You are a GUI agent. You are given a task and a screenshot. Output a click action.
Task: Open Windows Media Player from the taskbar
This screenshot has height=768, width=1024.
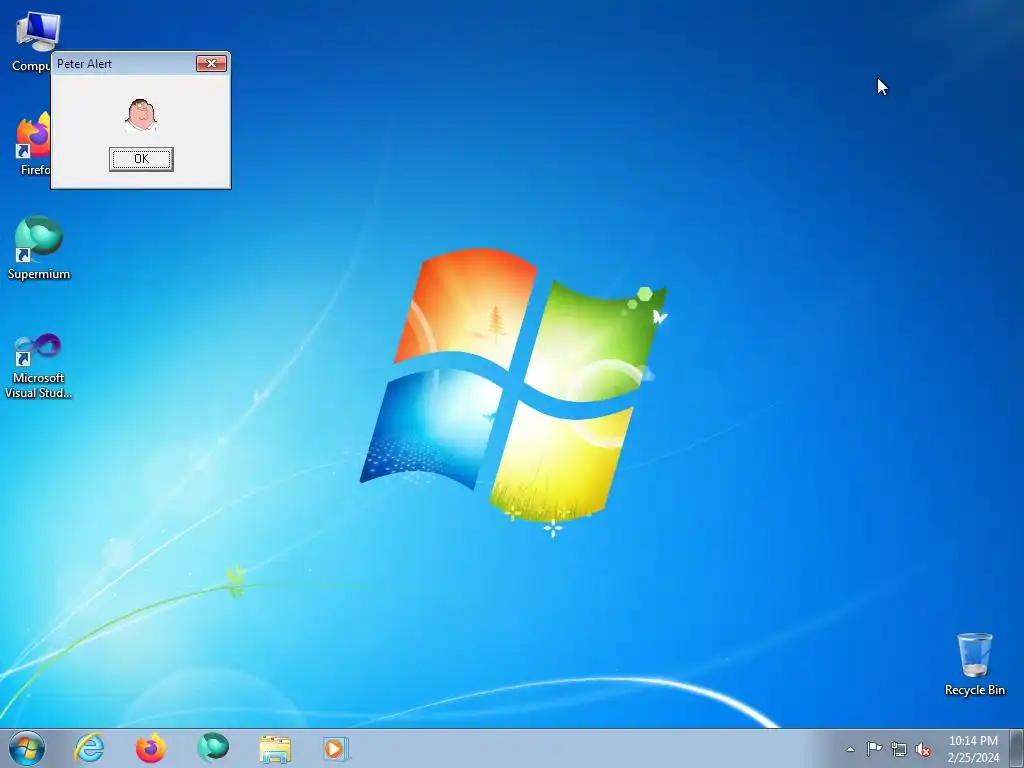(x=336, y=748)
